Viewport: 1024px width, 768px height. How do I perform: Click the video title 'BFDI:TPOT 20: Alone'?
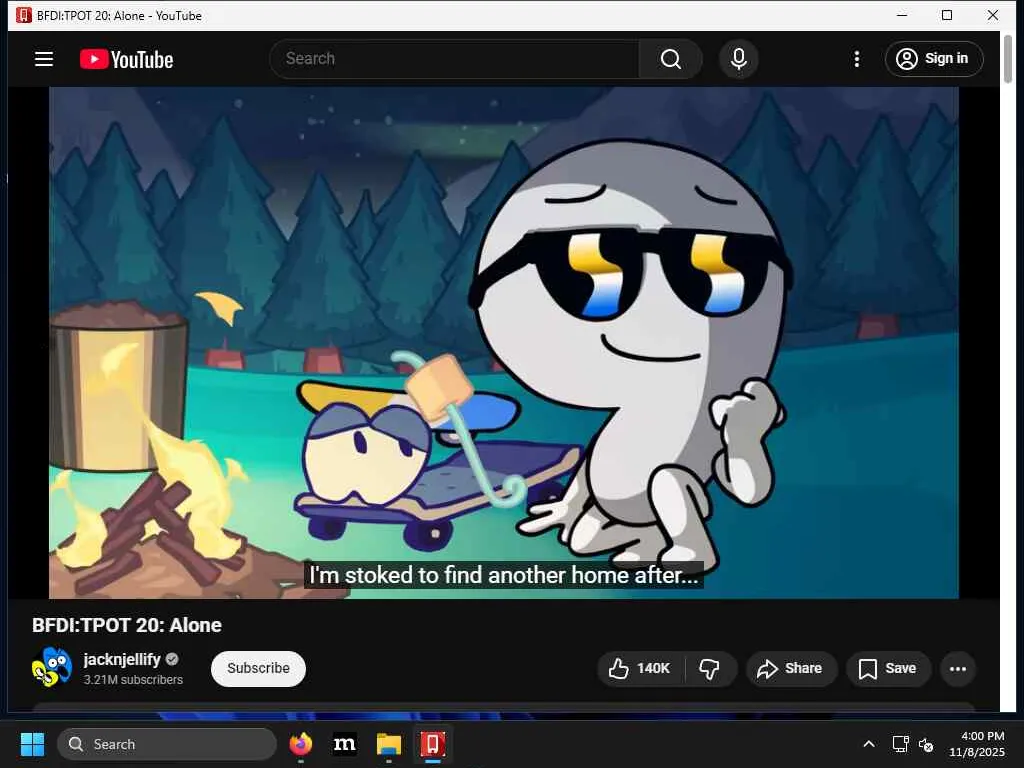click(127, 625)
